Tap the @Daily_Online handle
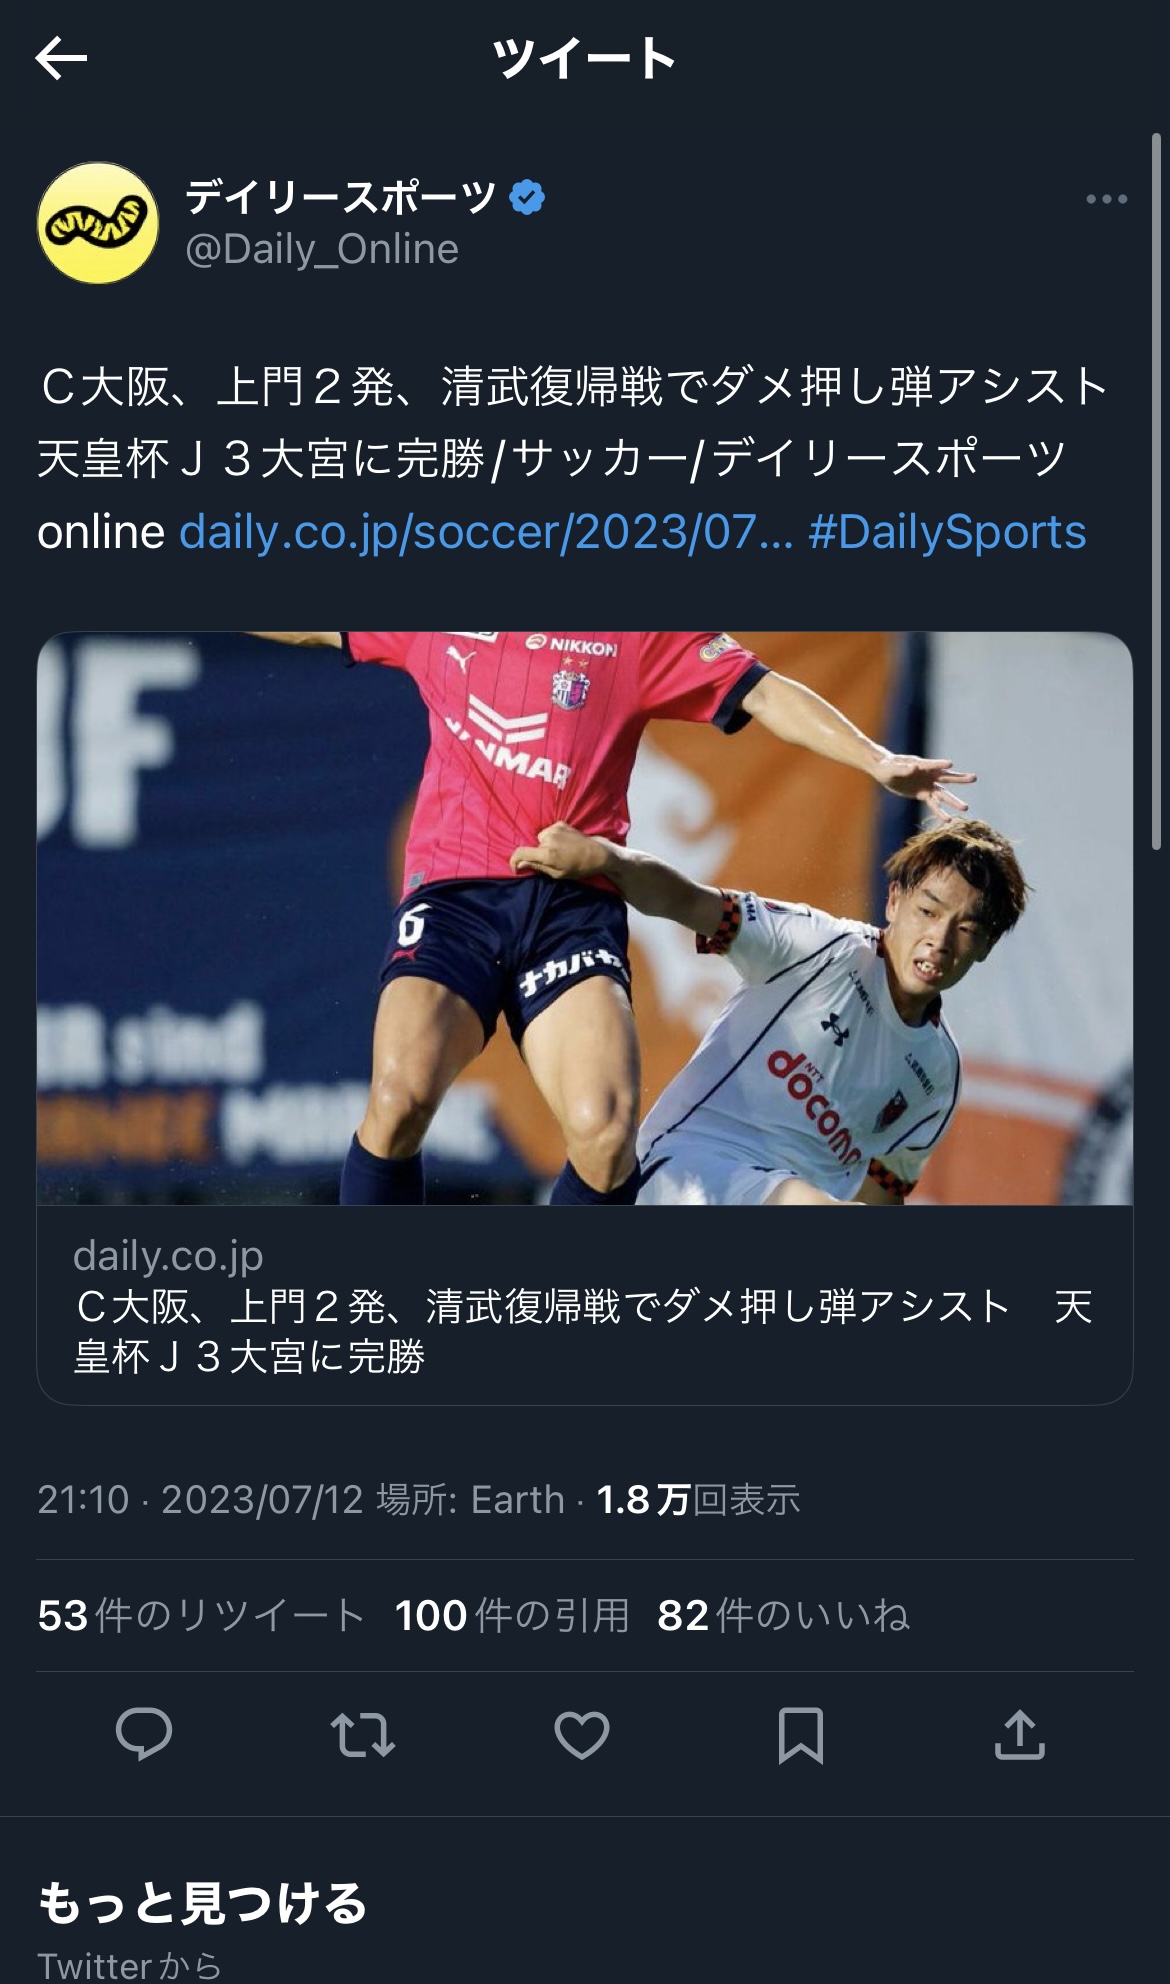The width and height of the screenshot is (1170, 1984). [322, 249]
